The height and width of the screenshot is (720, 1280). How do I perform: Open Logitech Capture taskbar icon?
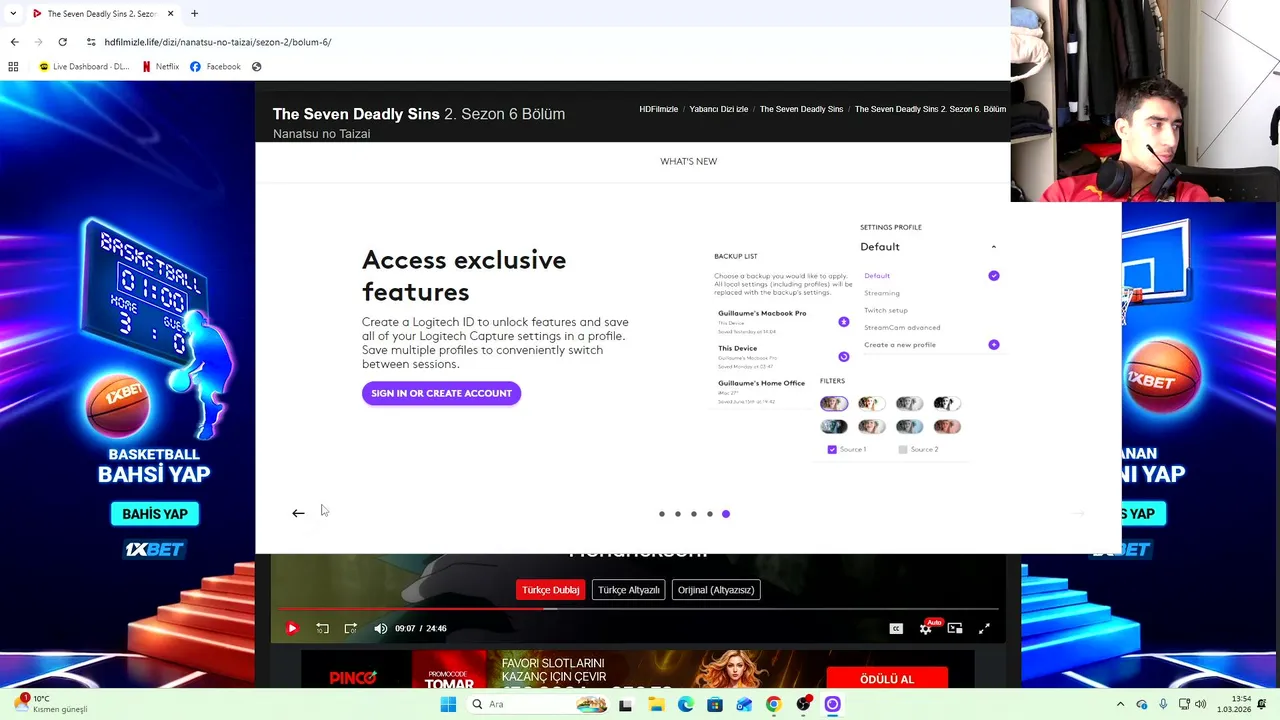click(x=832, y=704)
